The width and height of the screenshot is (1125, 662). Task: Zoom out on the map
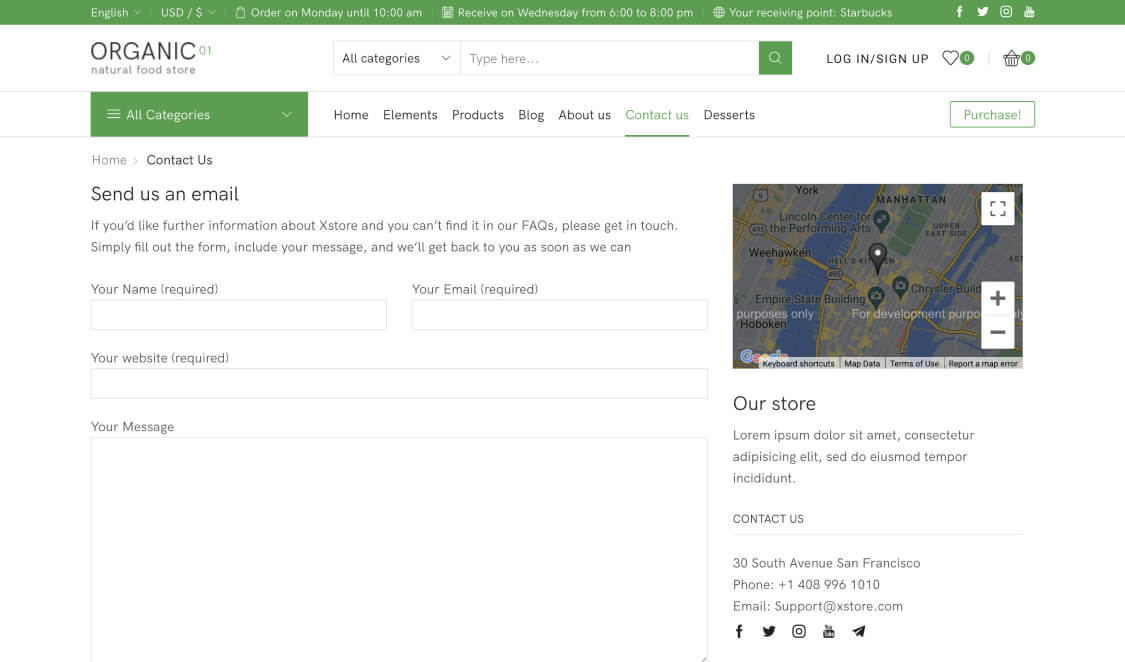click(x=997, y=332)
